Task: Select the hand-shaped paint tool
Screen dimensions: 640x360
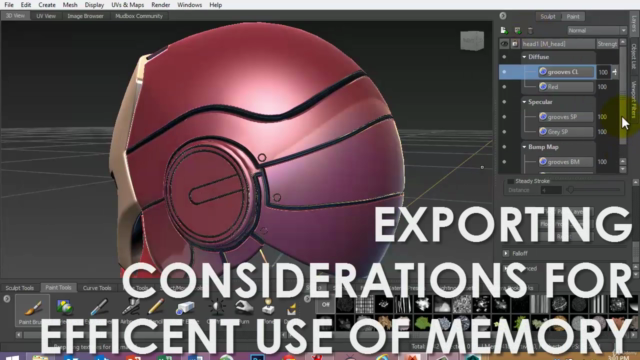Action: [244, 307]
